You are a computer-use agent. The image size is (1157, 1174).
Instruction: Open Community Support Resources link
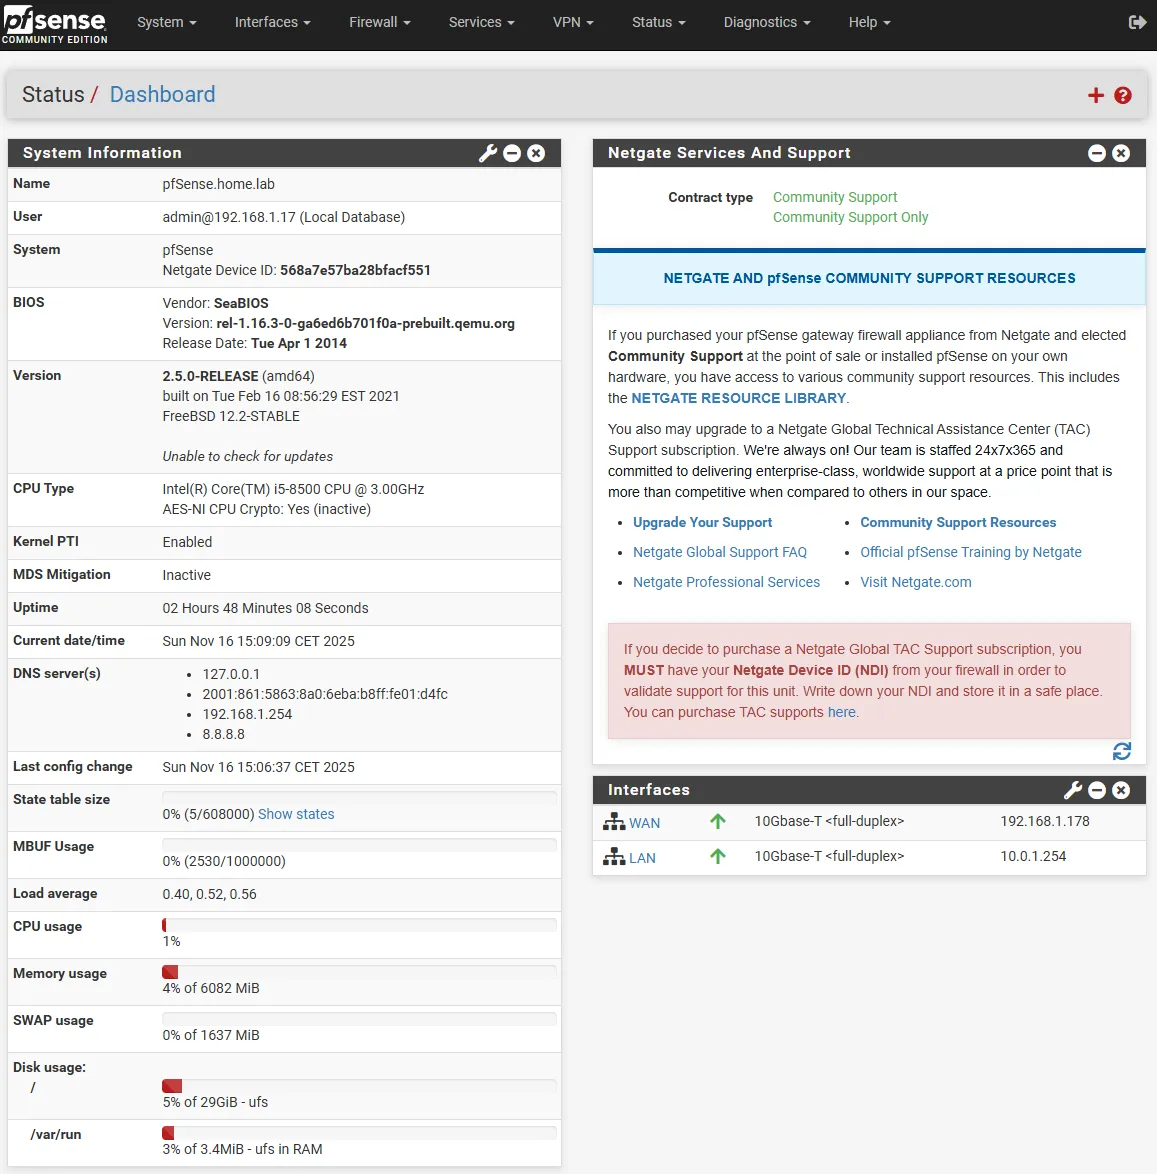pos(957,522)
